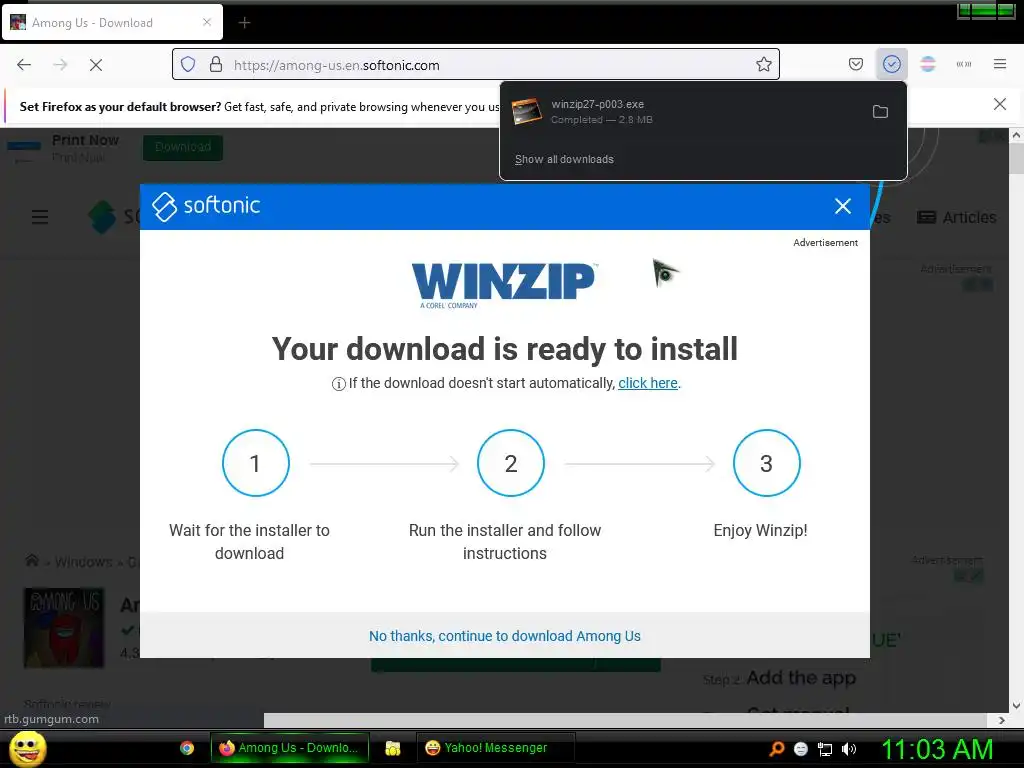Screen dimensions: 1024x768
Task: Open the Articles section in Softonic nav
Action: pyautogui.click(x=957, y=217)
